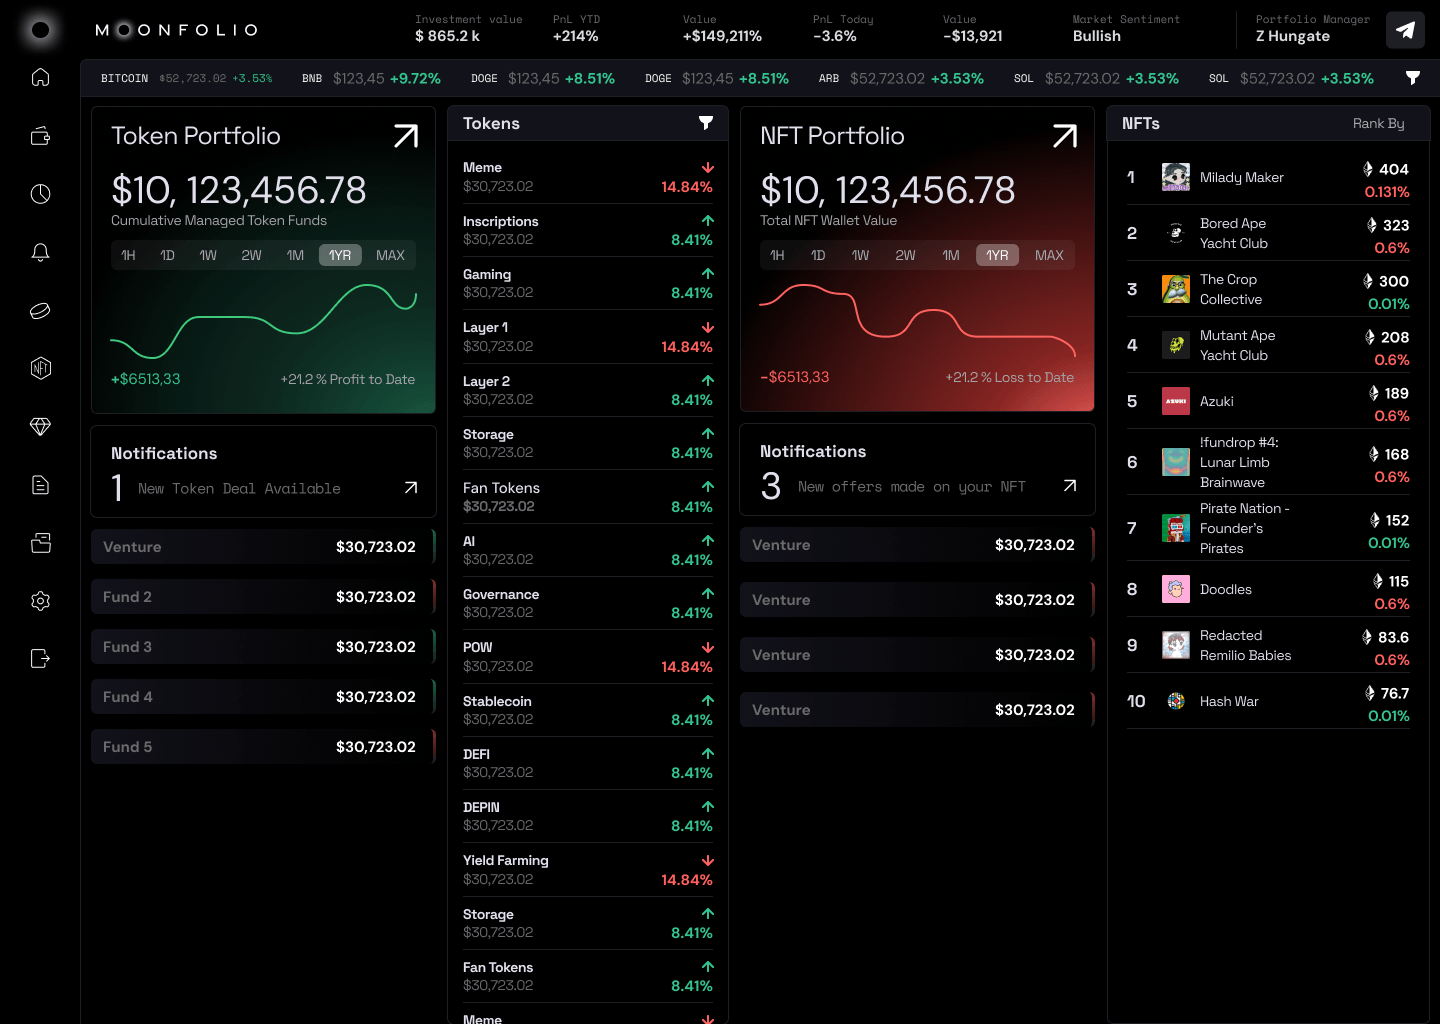Select MAX range in Token Portfolio

click(x=390, y=255)
